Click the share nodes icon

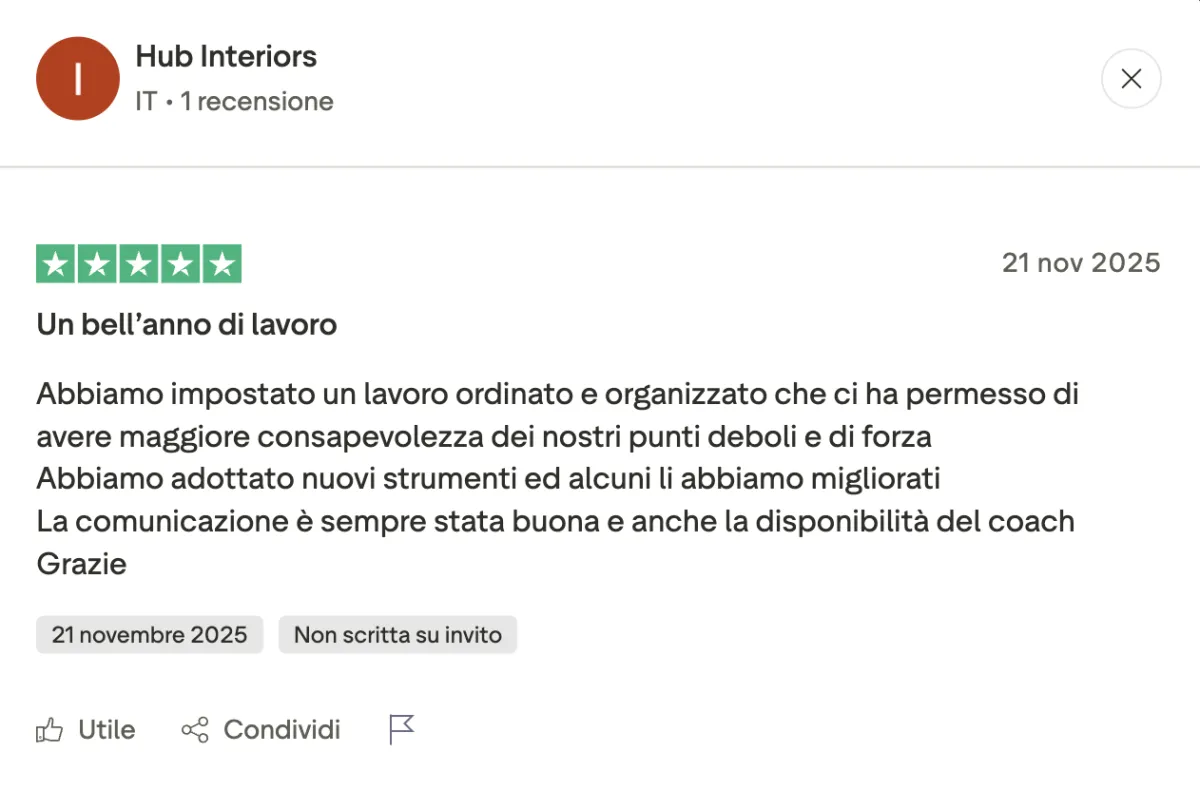[195, 730]
